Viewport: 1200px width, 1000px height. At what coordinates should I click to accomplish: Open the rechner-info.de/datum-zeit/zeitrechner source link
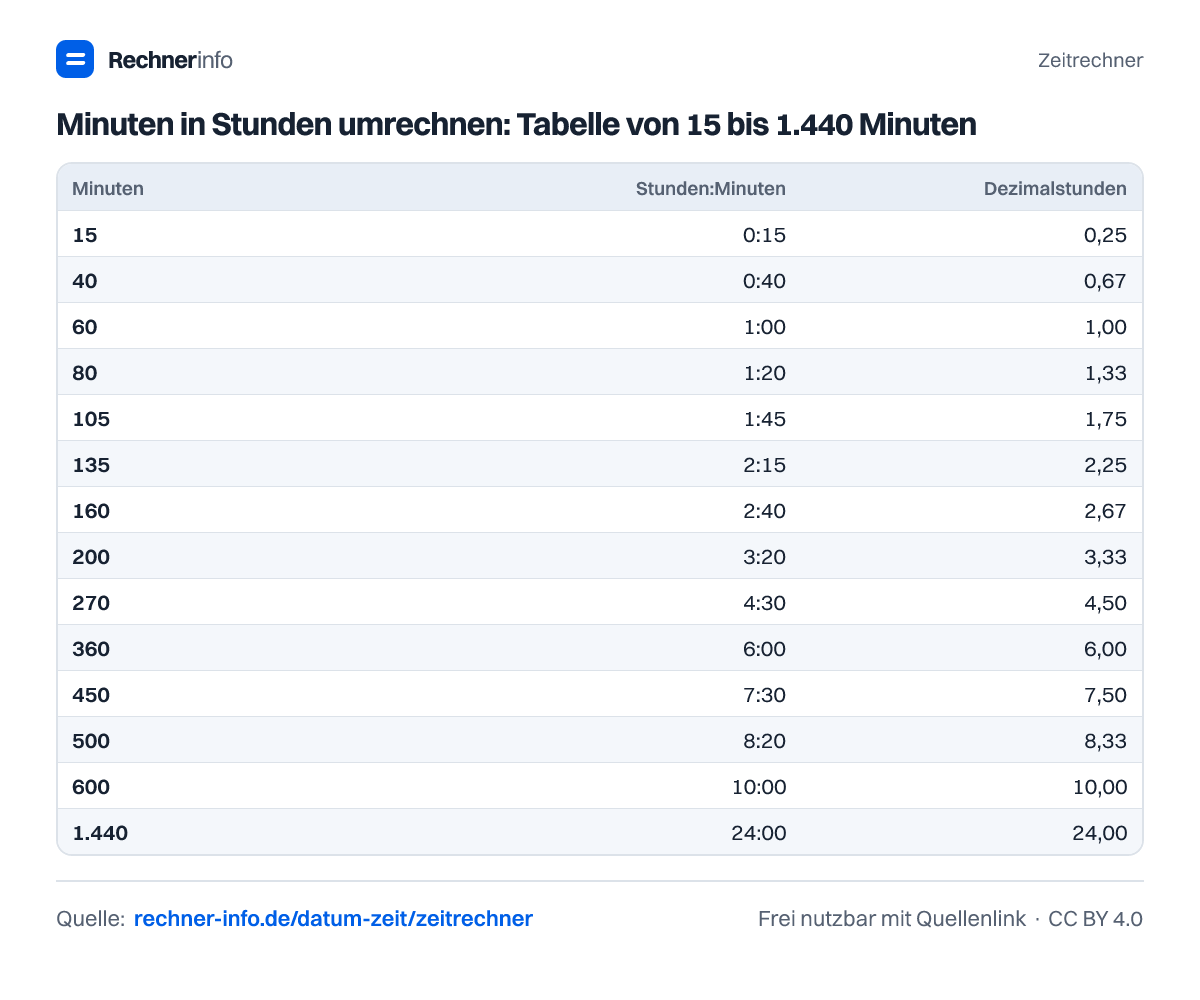pos(333,918)
